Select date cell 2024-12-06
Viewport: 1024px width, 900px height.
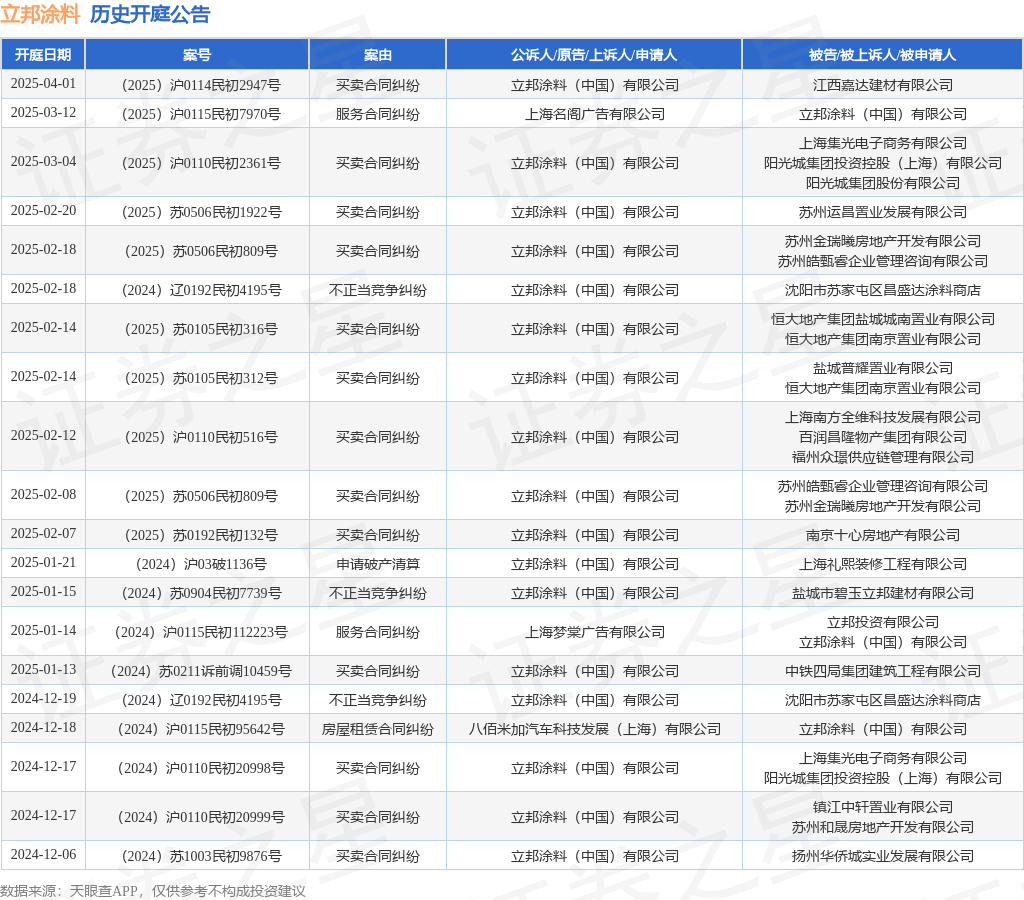point(43,854)
